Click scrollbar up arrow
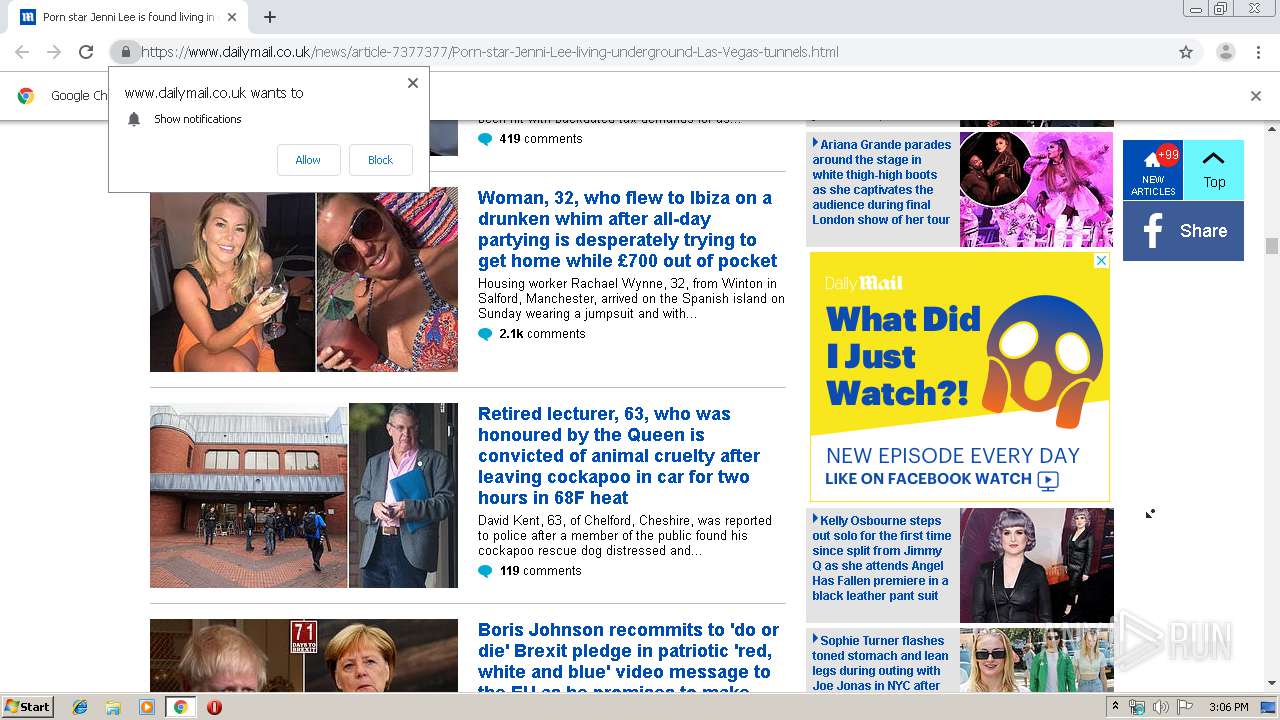 [1272, 129]
